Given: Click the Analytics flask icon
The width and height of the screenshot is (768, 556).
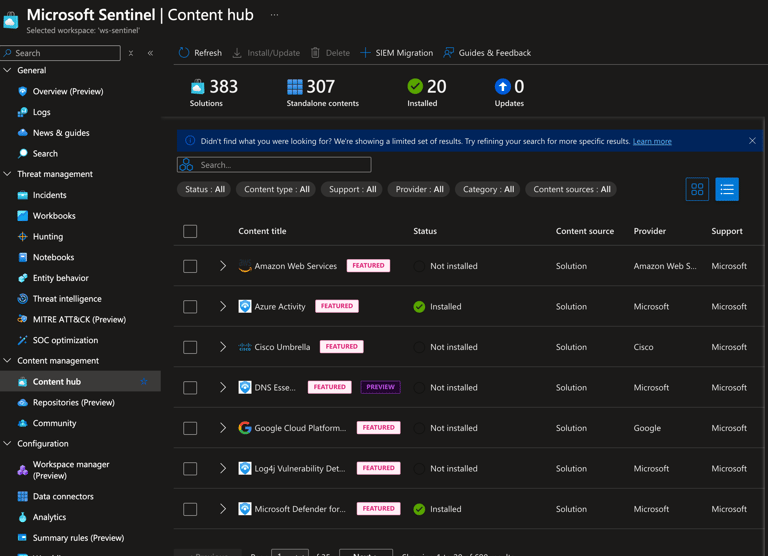Looking at the screenshot, I should coord(23,517).
